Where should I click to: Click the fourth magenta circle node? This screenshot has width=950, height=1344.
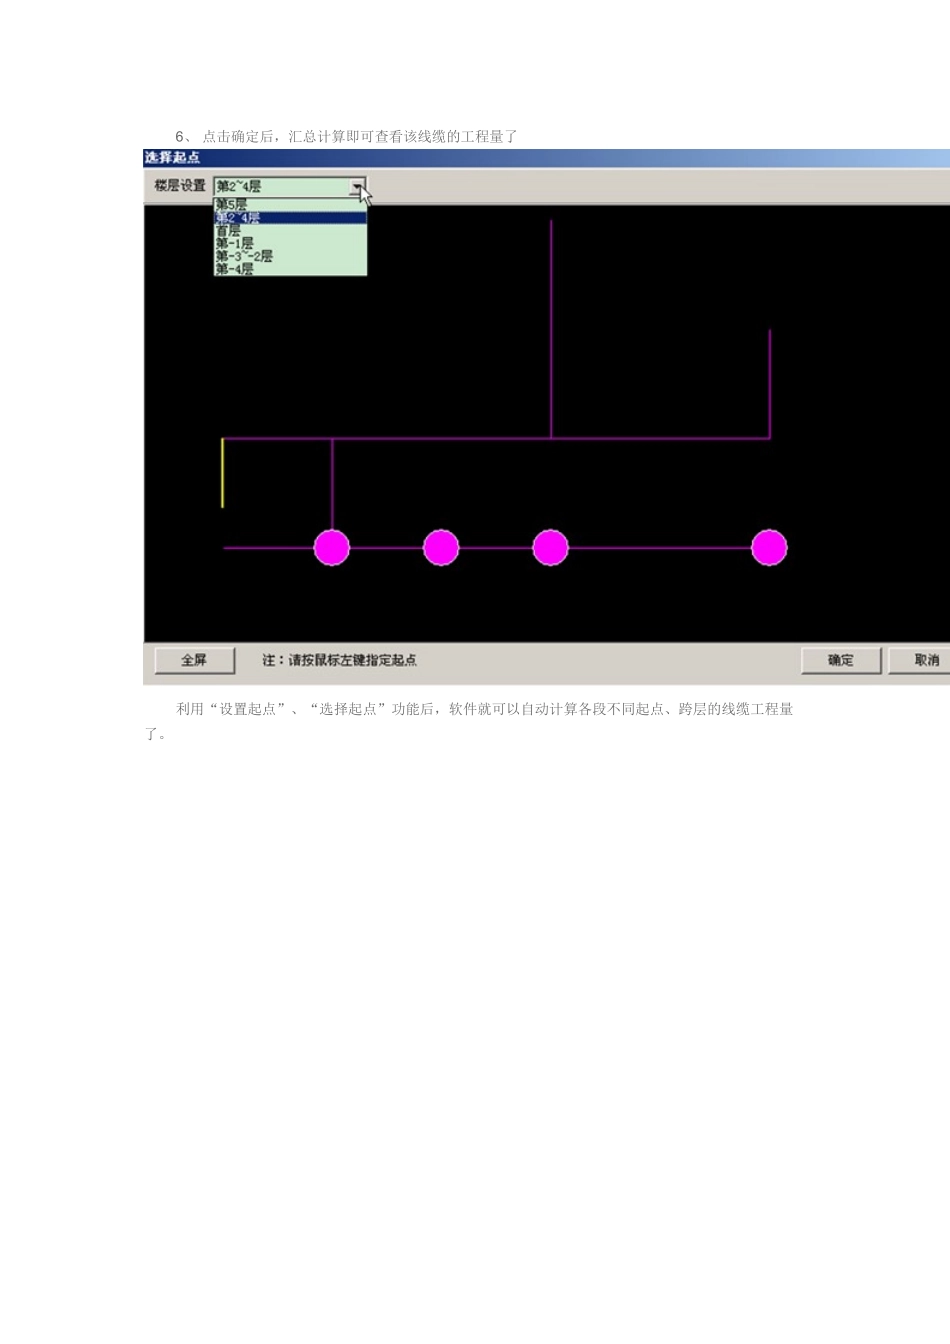(x=769, y=548)
